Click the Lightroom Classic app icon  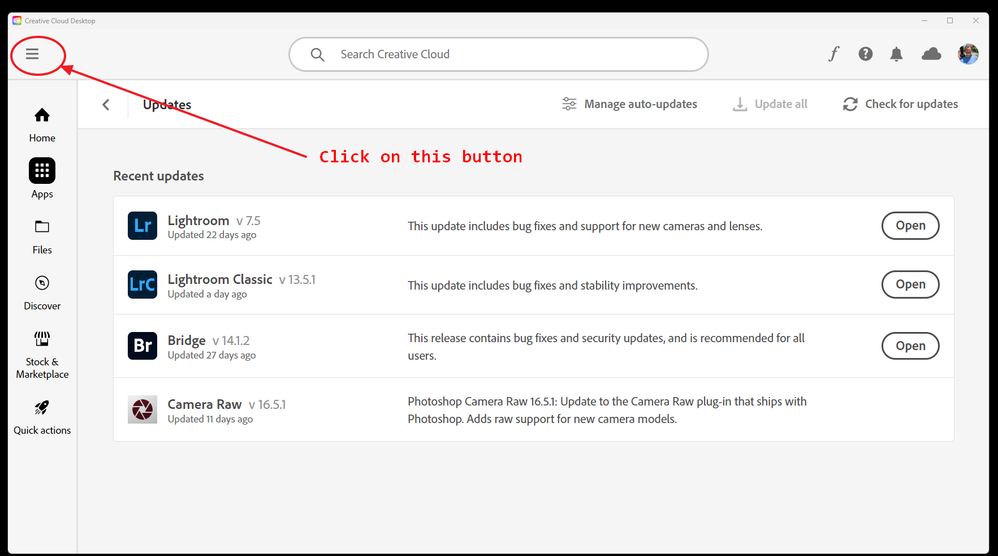click(x=142, y=284)
